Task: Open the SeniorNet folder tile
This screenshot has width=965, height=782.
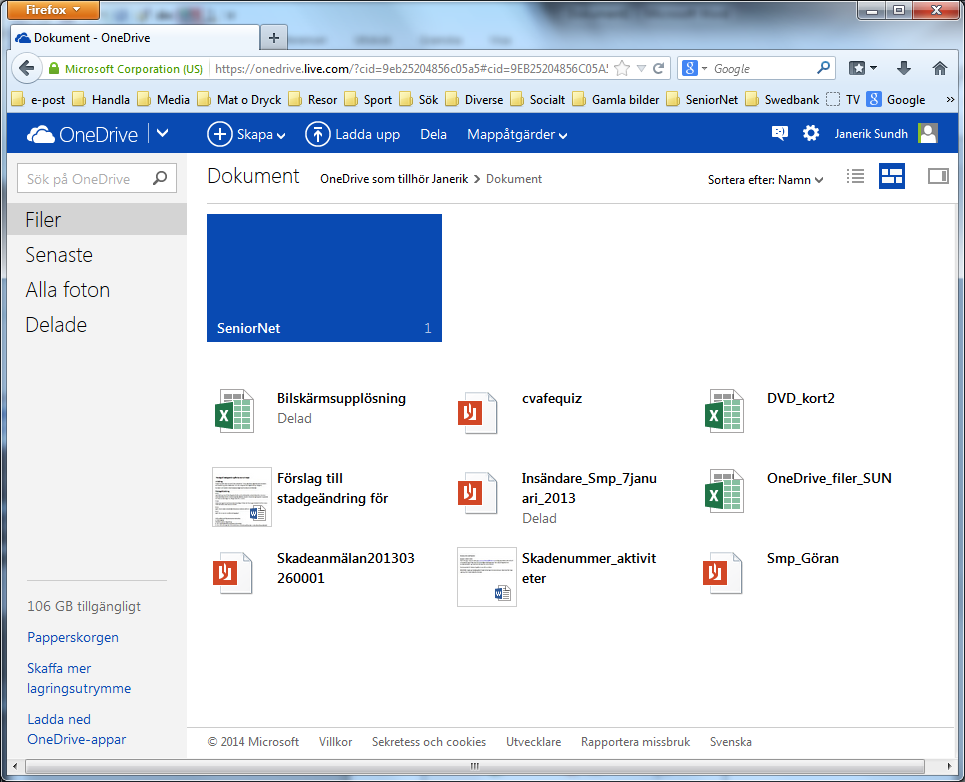Action: tap(324, 277)
